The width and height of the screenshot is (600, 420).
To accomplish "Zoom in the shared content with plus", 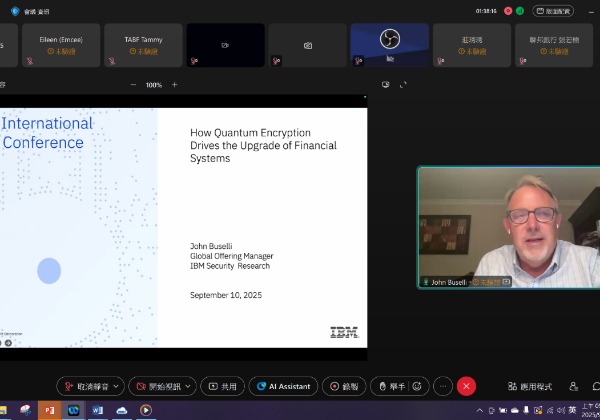I will pyautogui.click(x=174, y=85).
